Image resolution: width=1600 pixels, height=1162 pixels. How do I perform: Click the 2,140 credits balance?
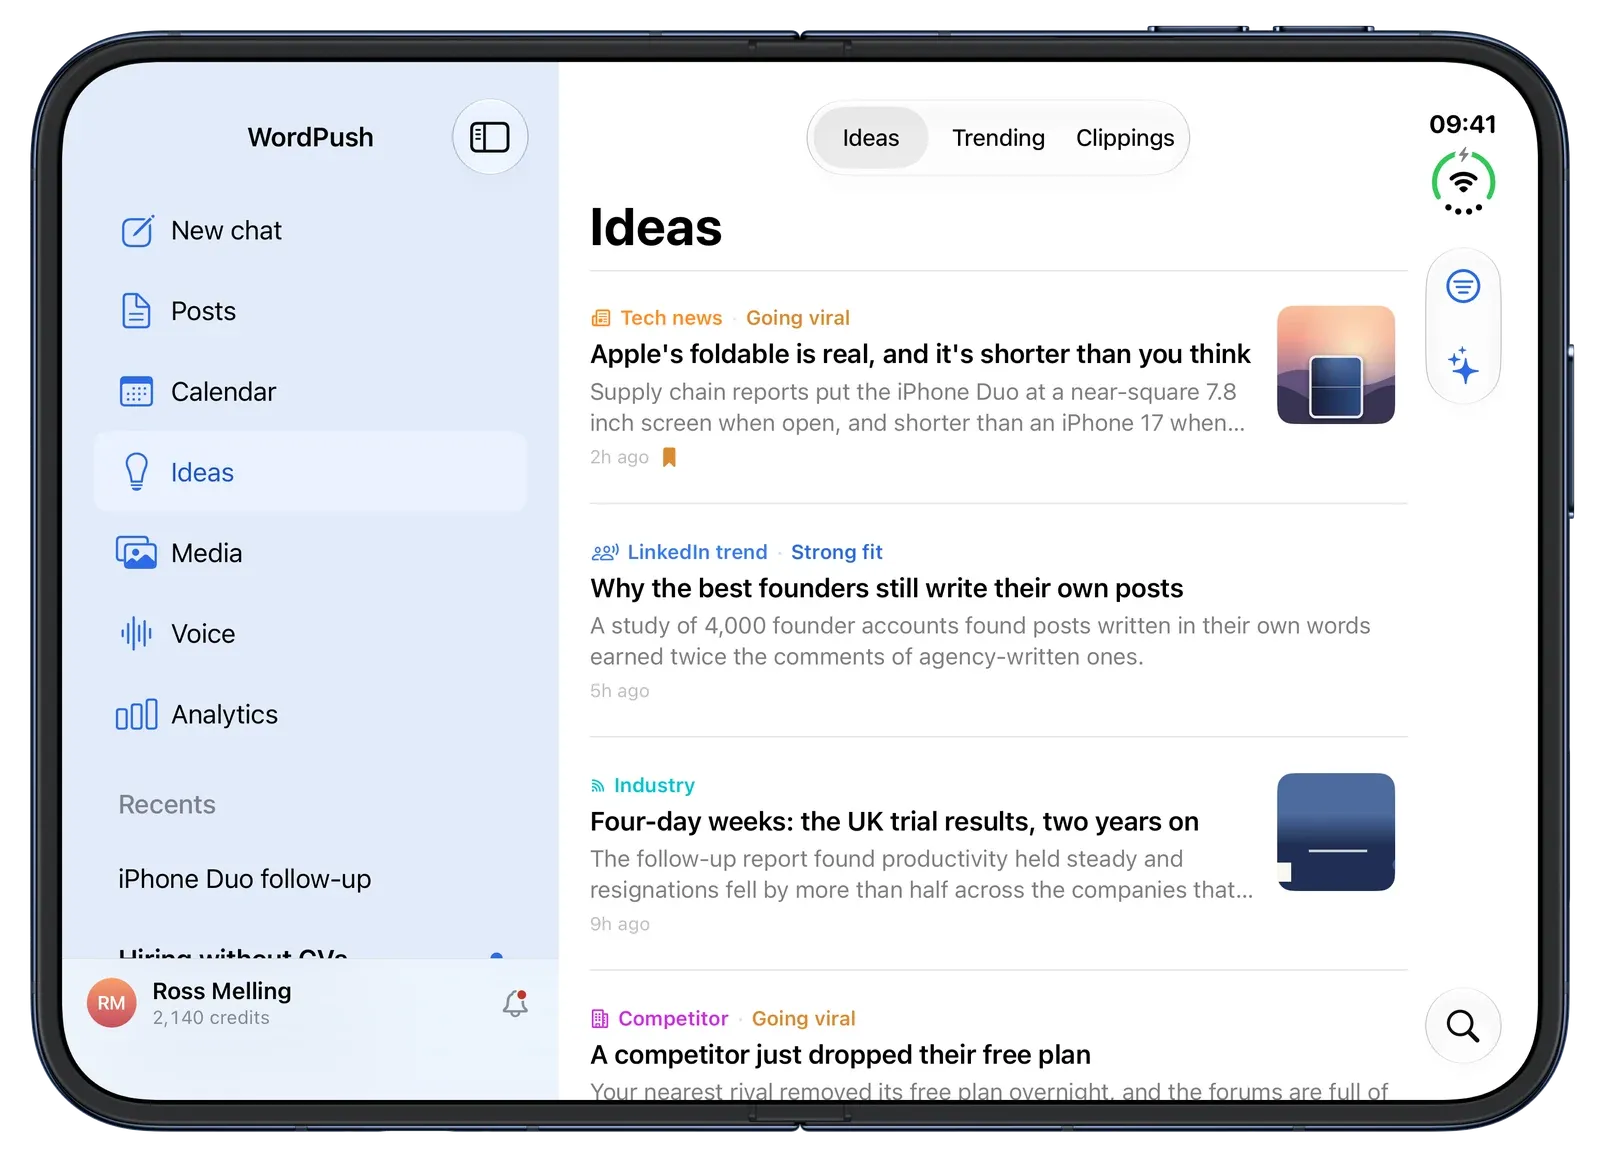[x=211, y=1018]
